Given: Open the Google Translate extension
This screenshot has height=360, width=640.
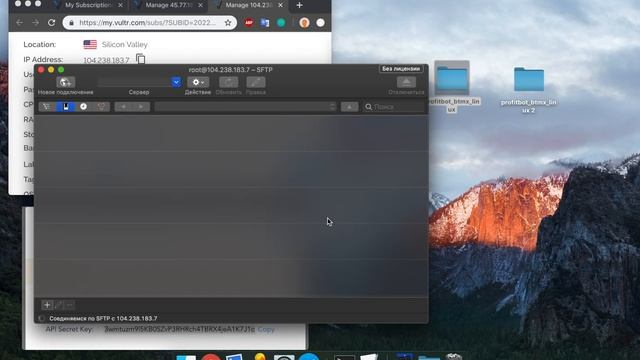Looking at the screenshot, I should point(265,23).
